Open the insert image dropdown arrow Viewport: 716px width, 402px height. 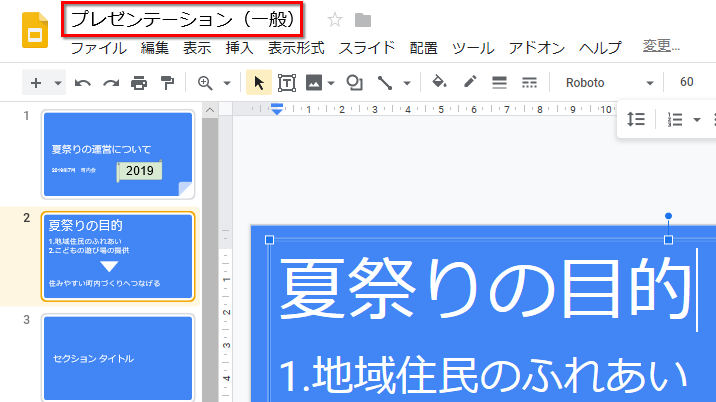click(331, 83)
